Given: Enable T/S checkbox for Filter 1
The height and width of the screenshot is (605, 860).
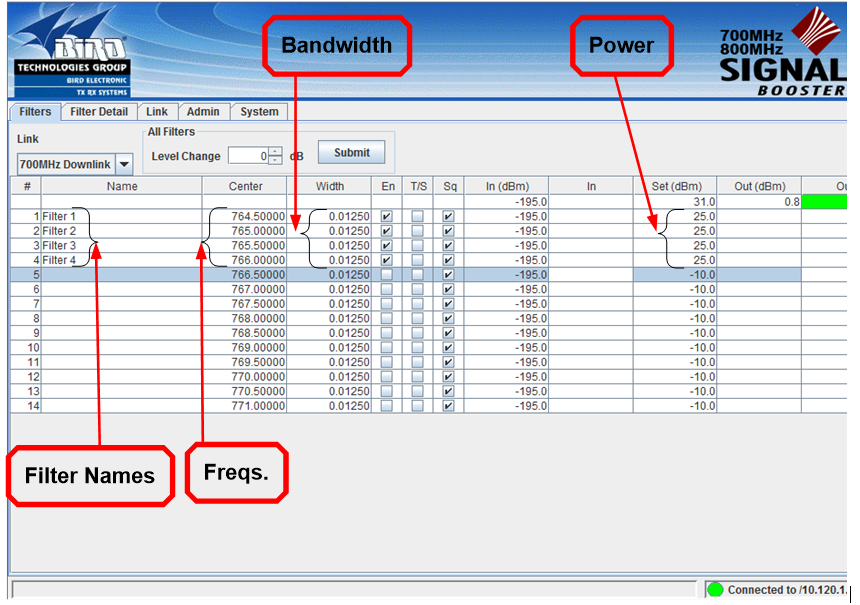Looking at the screenshot, I should 418,216.
